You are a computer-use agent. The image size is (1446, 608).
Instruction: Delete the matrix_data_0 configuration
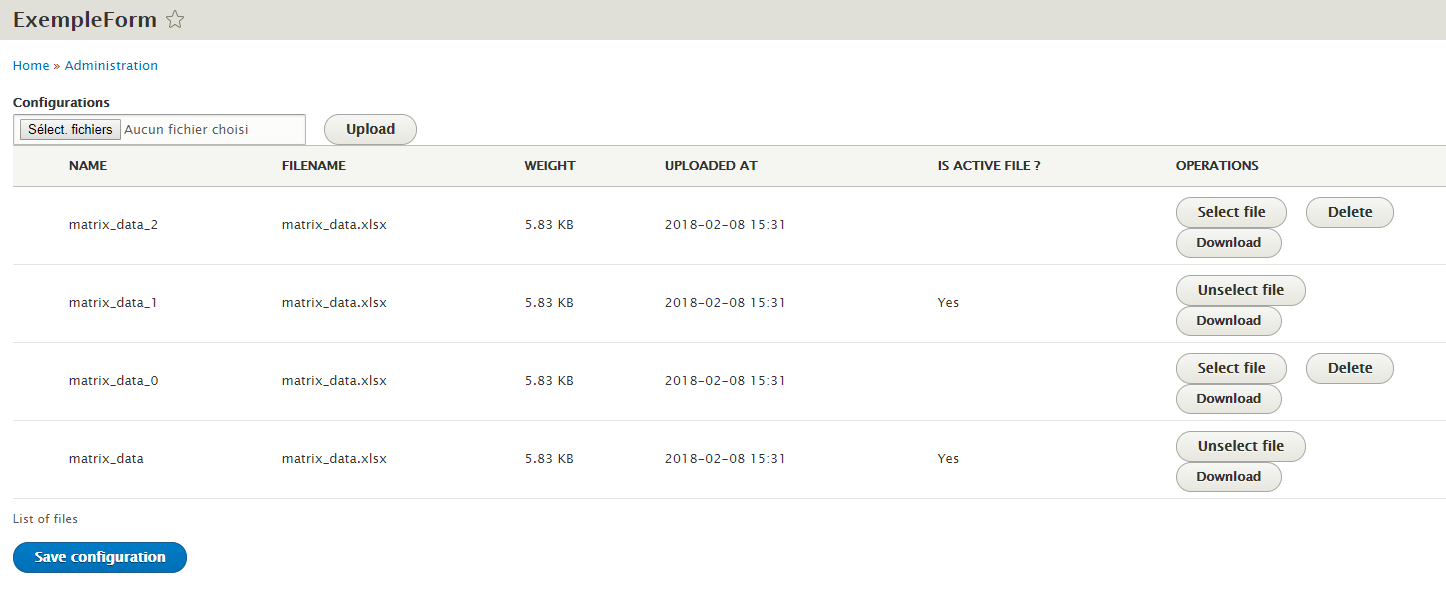coord(1349,368)
